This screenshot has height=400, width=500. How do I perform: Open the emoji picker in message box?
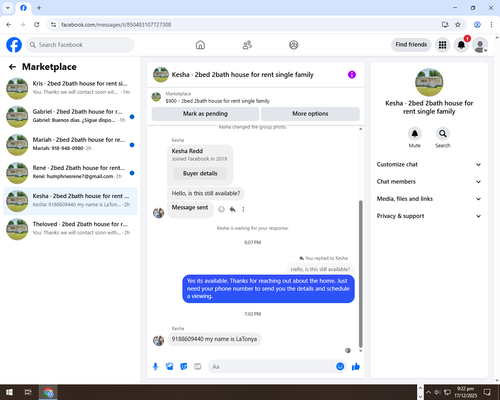click(340, 367)
